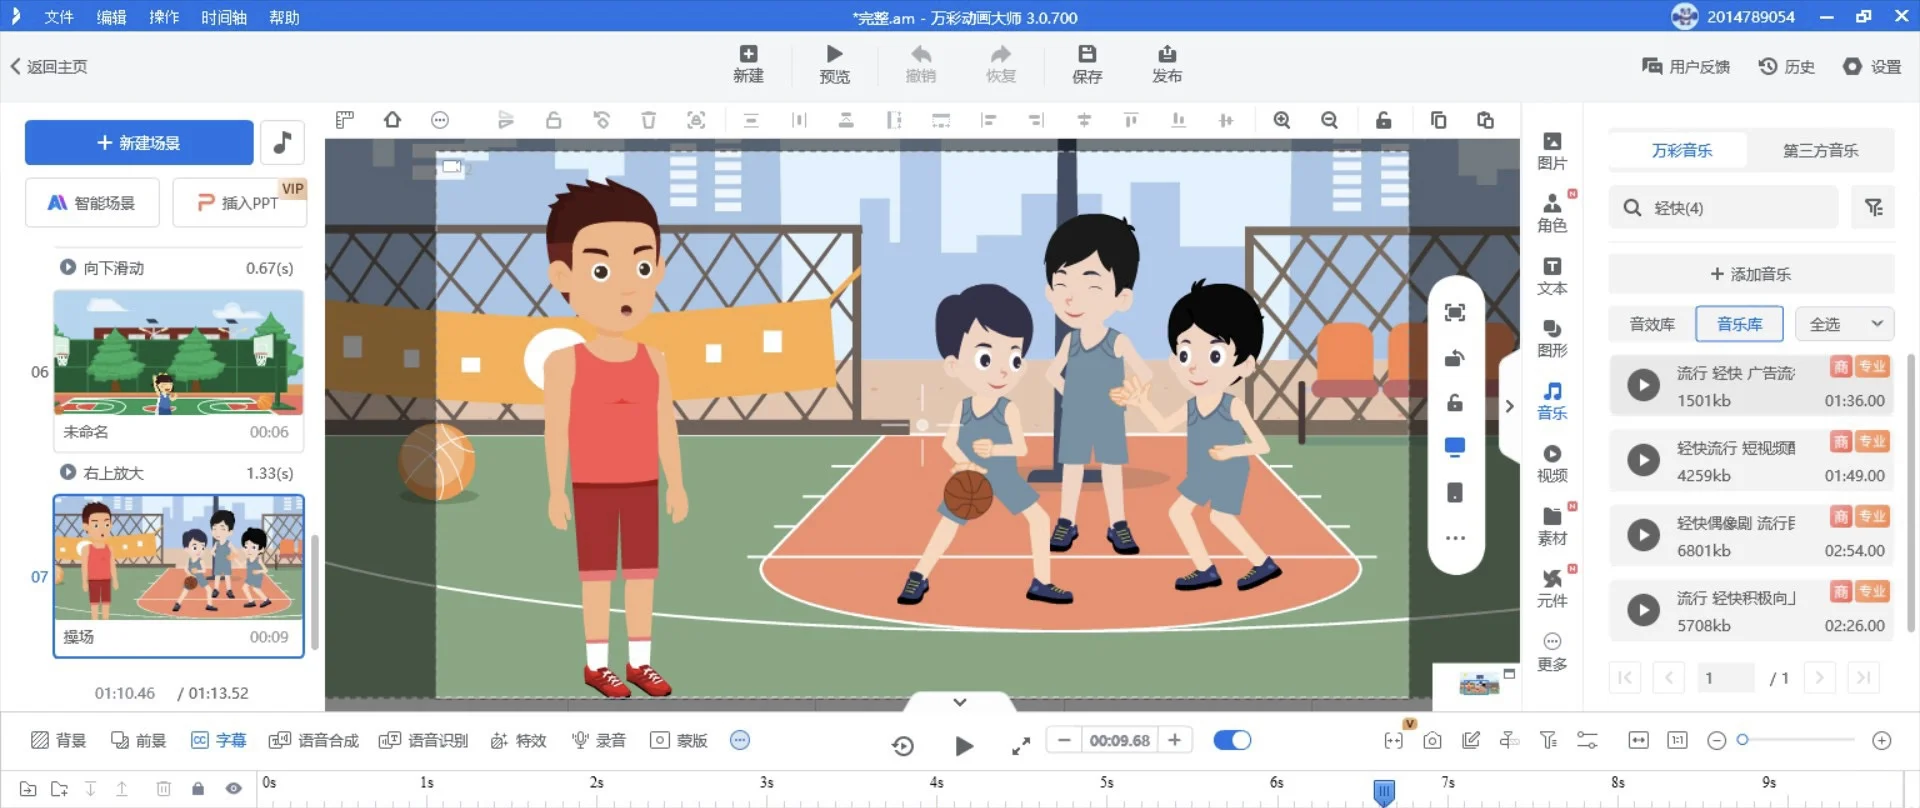Open the 文件 menu
This screenshot has height=808, width=1920.
59,17
